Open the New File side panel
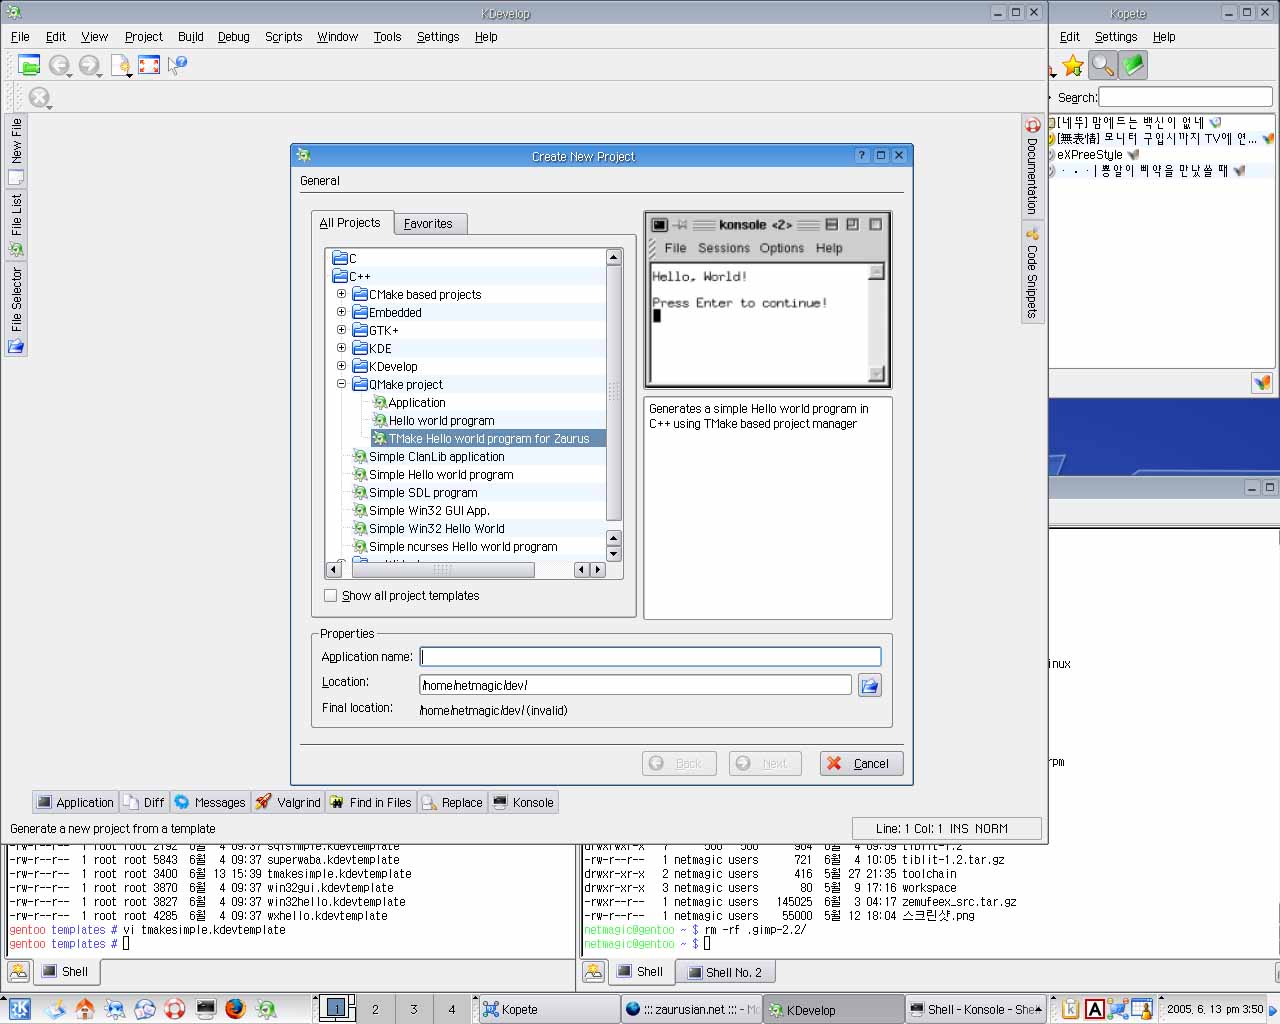 [16, 151]
